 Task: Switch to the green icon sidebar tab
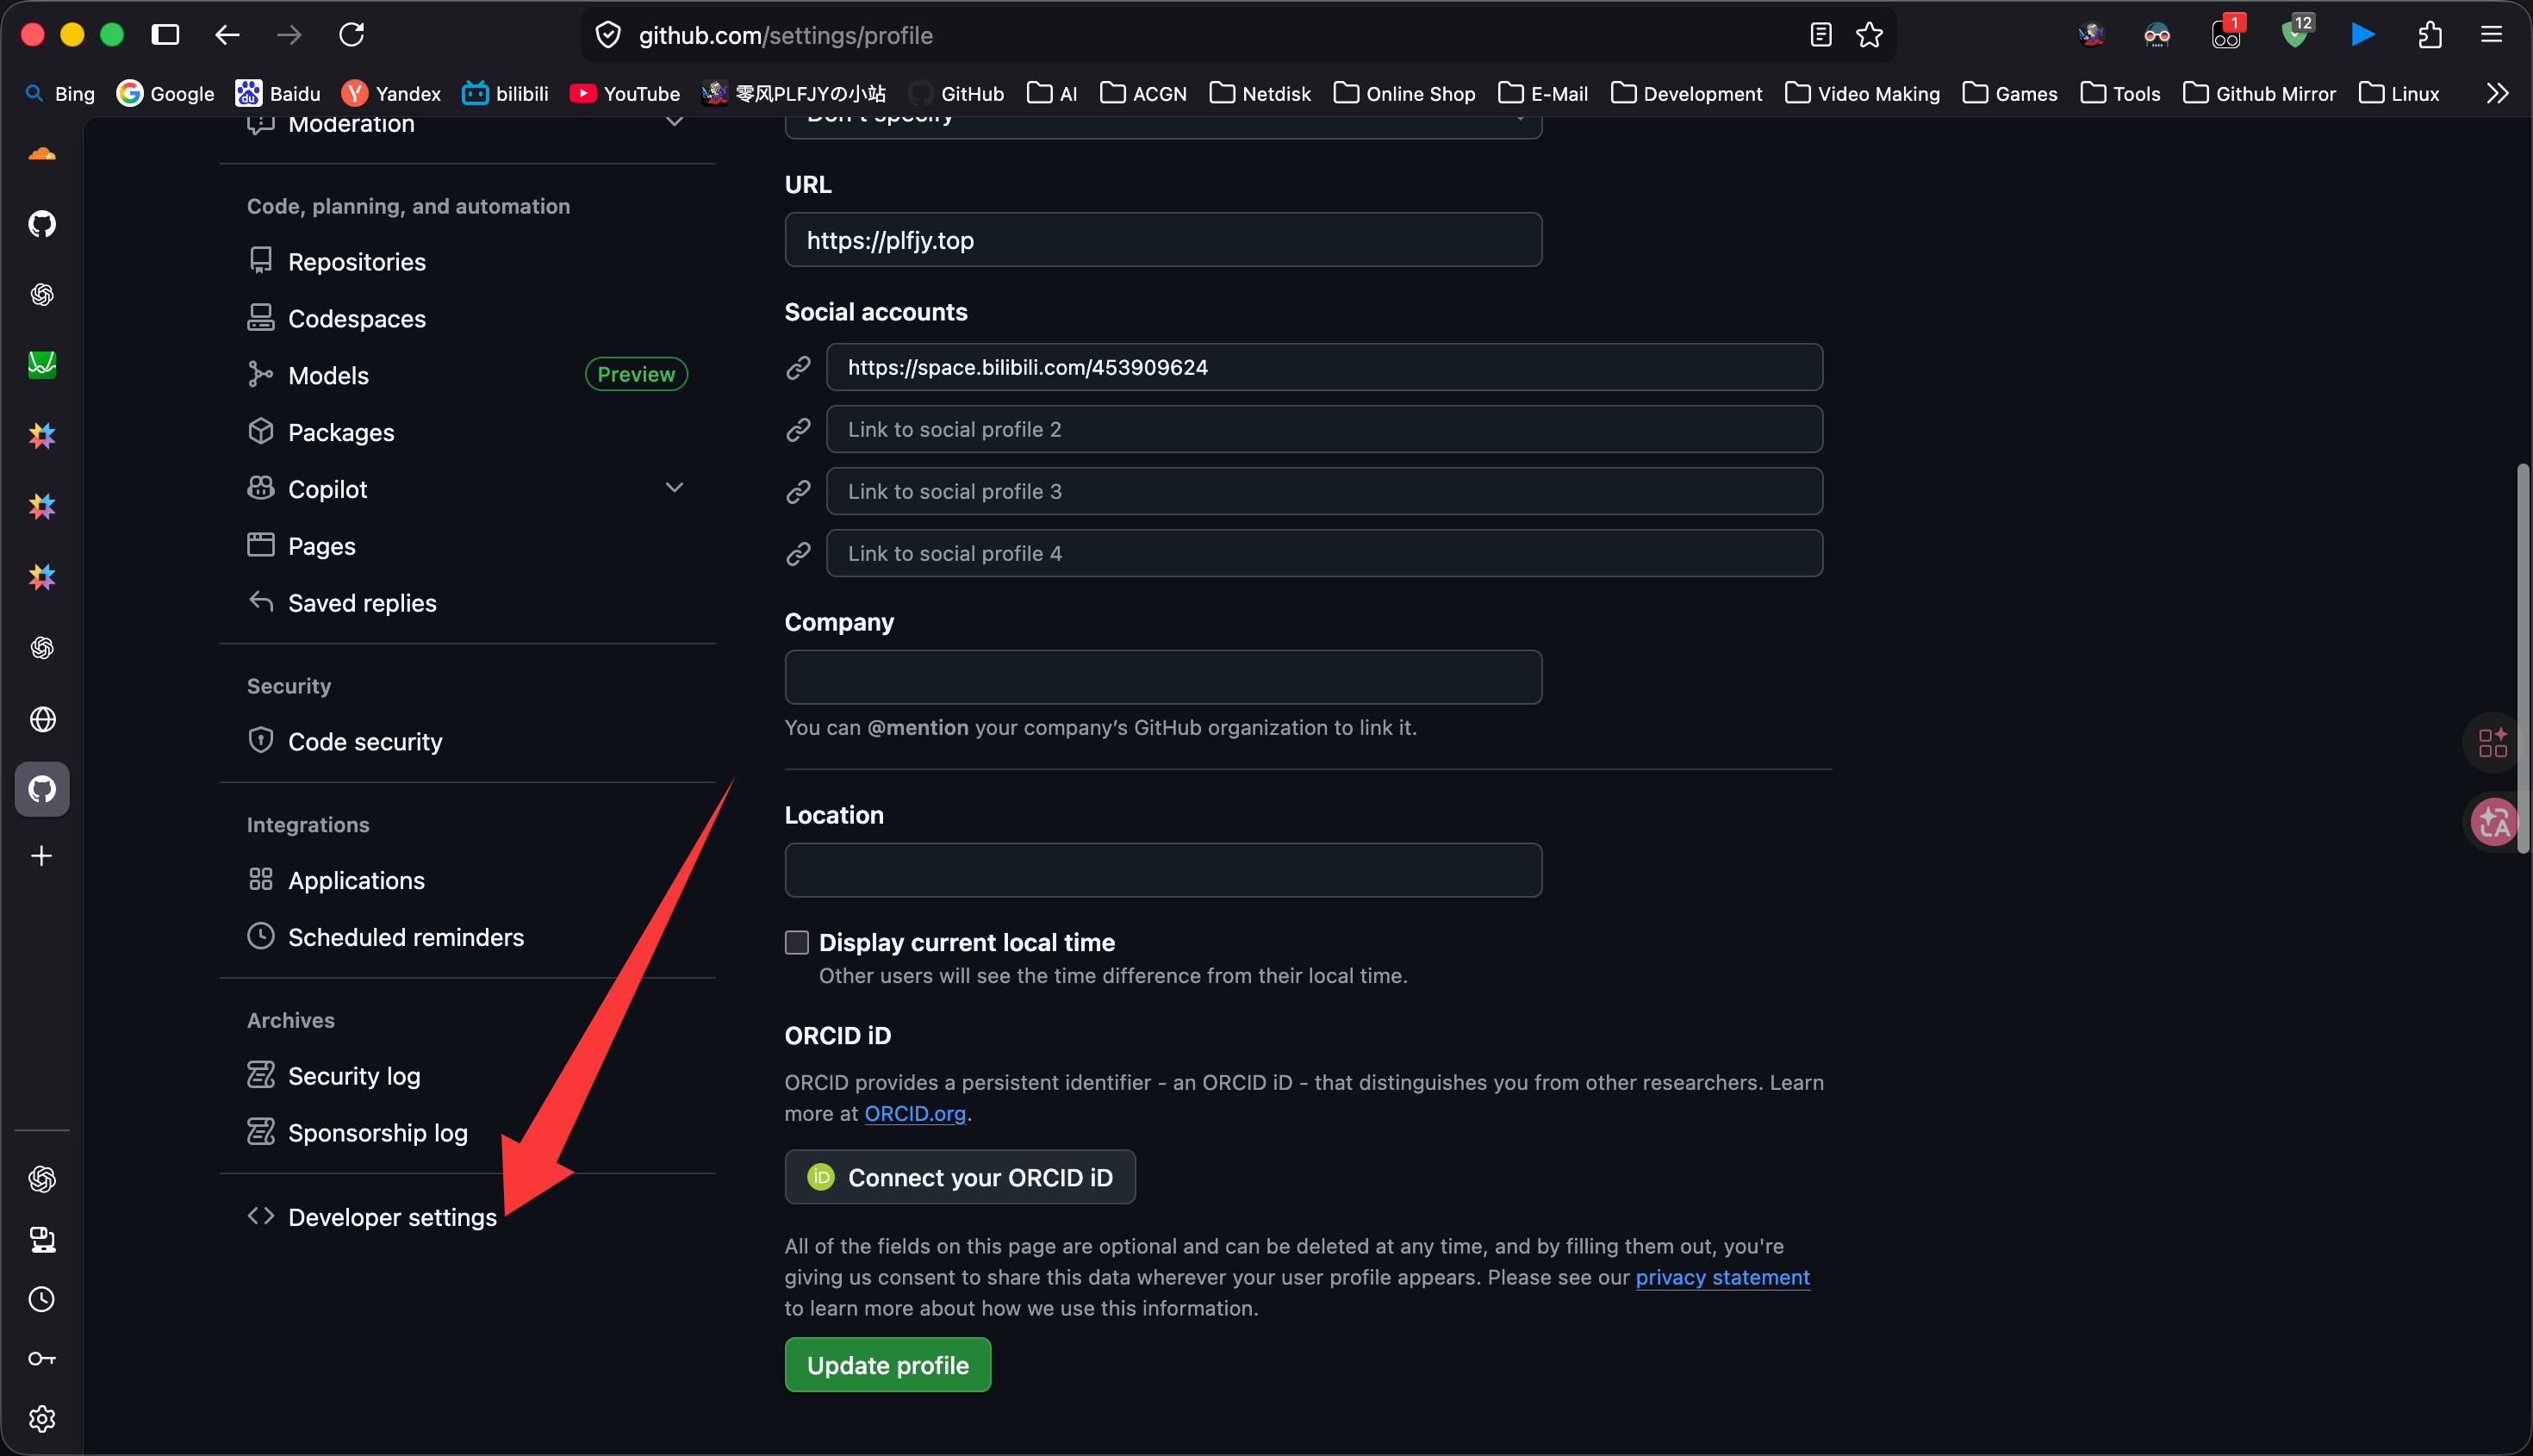pyautogui.click(x=42, y=364)
